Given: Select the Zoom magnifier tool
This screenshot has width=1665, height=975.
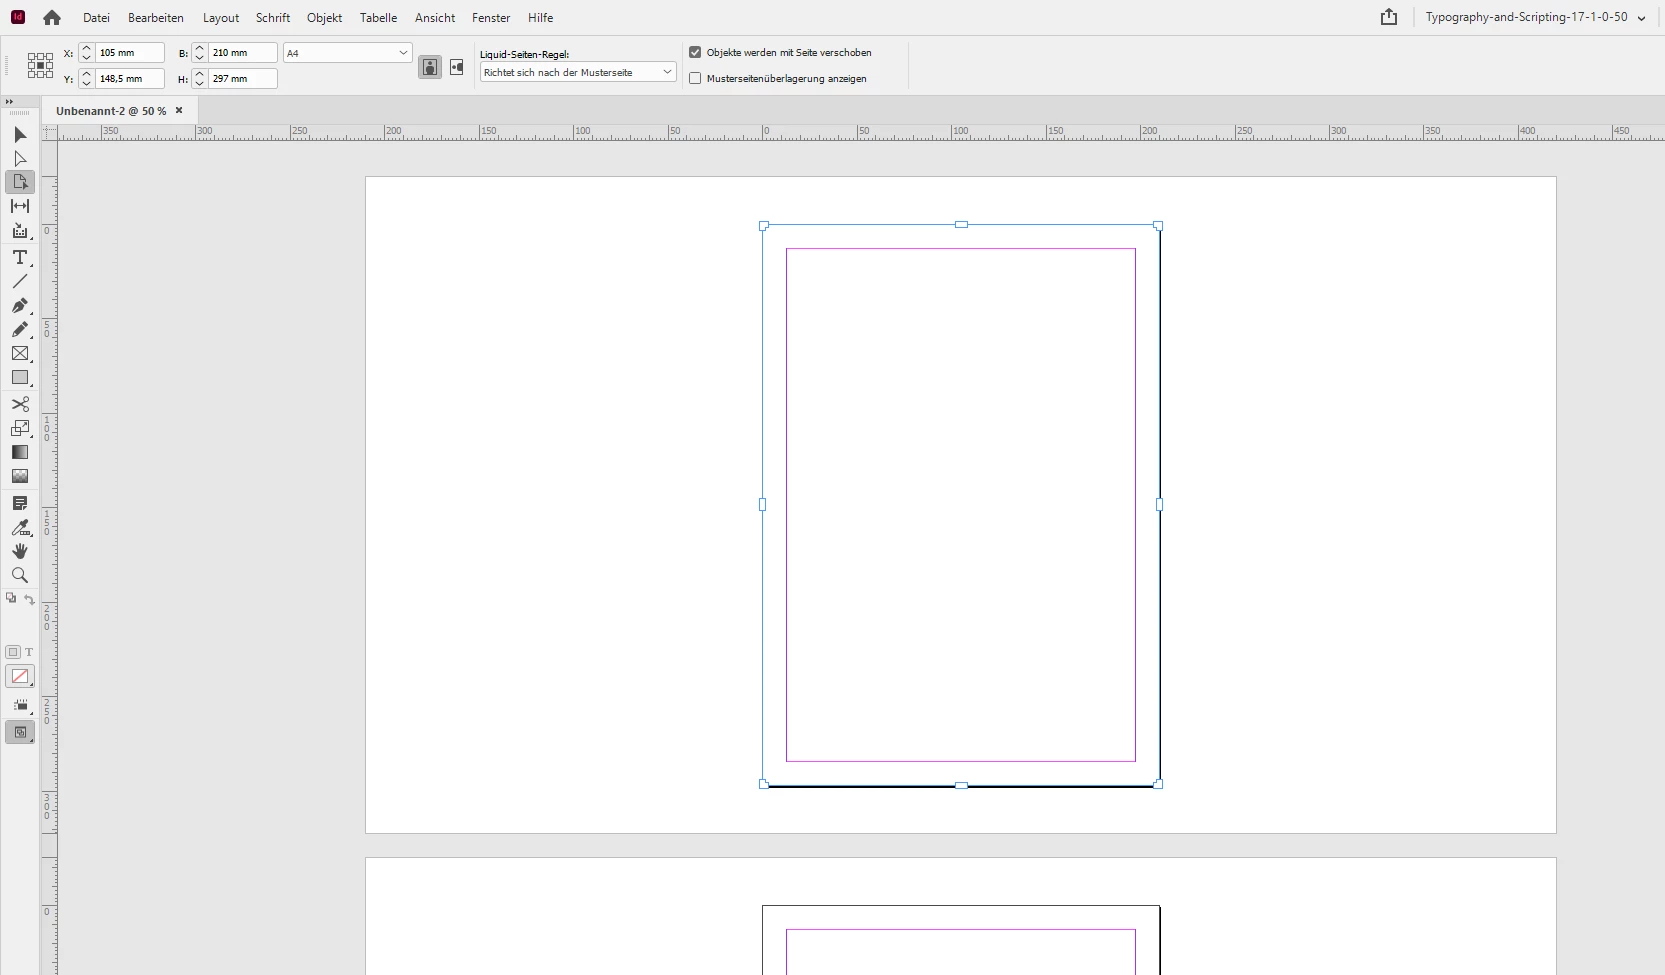Looking at the screenshot, I should 20,575.
